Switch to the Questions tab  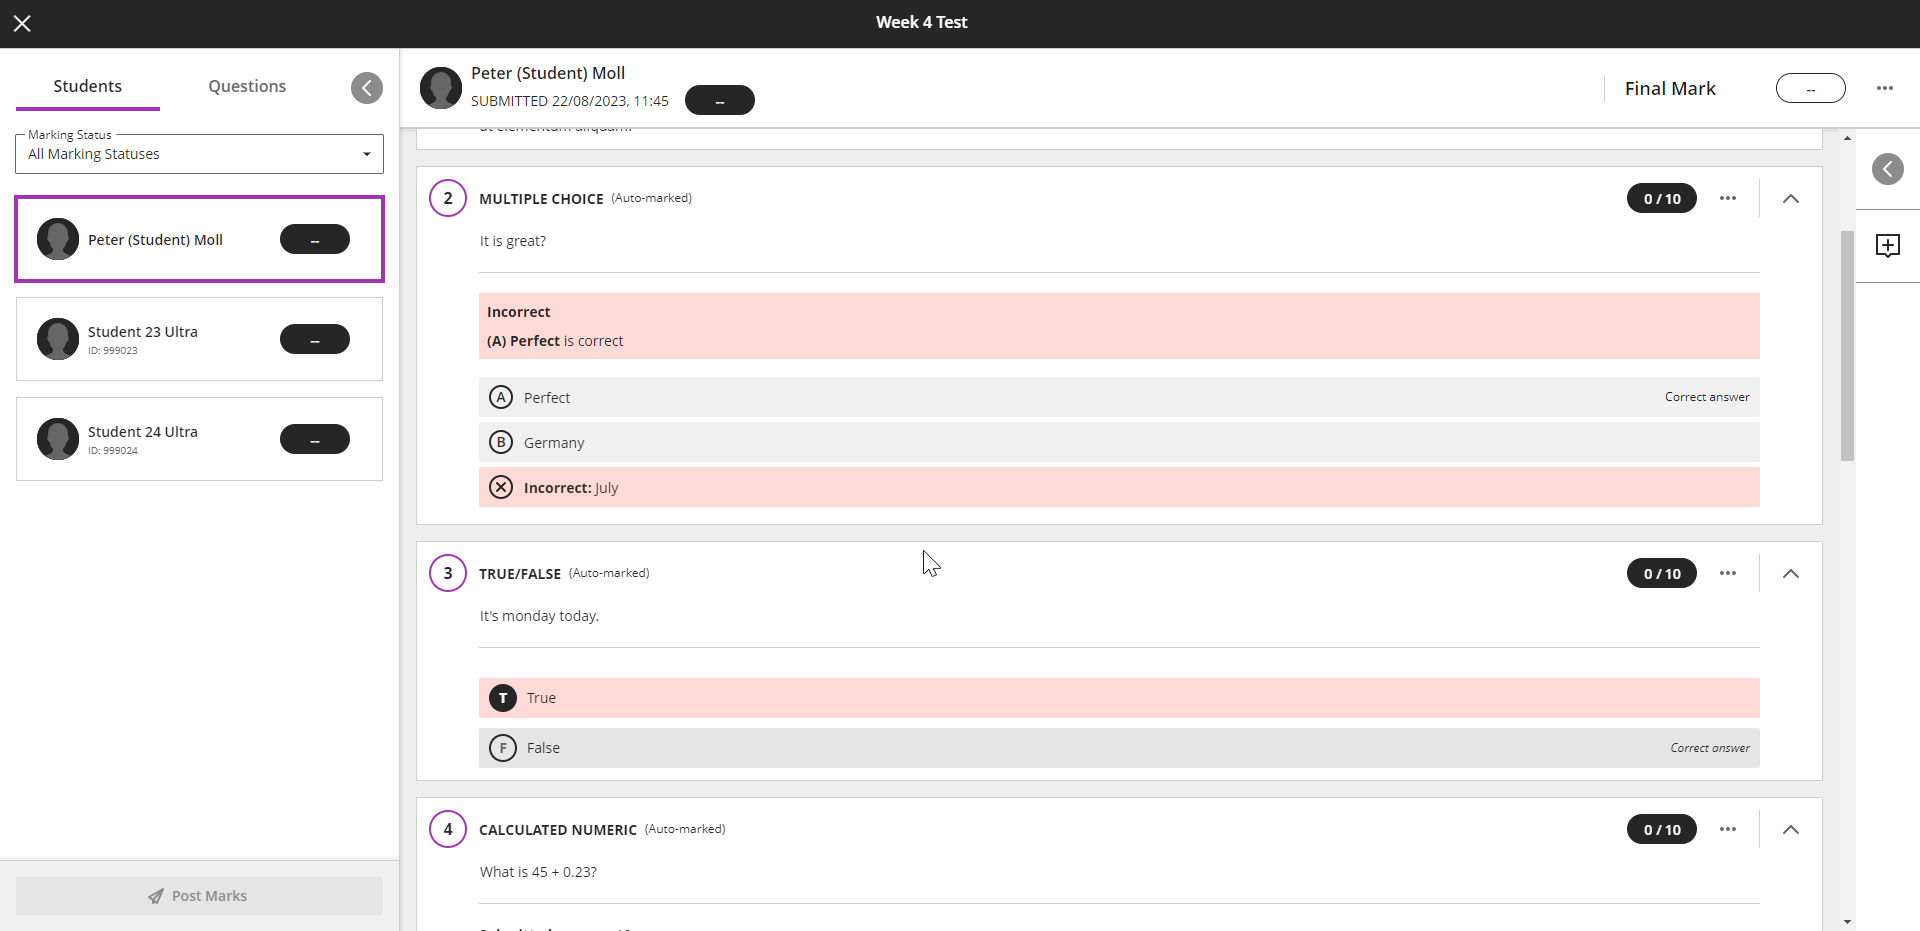pos(247,86)
